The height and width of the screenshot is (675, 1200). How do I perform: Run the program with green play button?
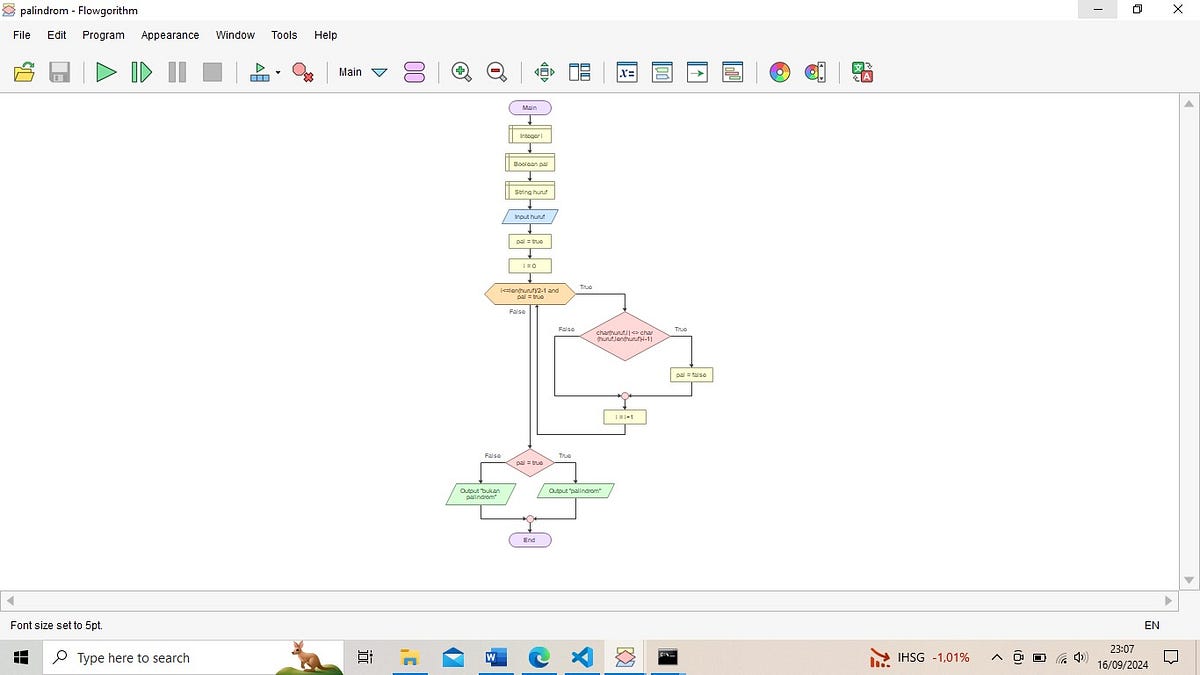[x=106, y=72]
